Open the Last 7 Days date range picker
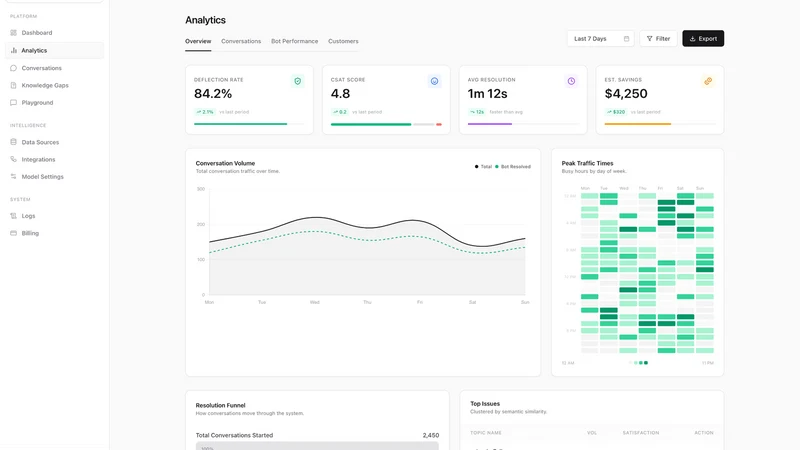Viewport: 800px width, 450px height. tap(601, 39)
